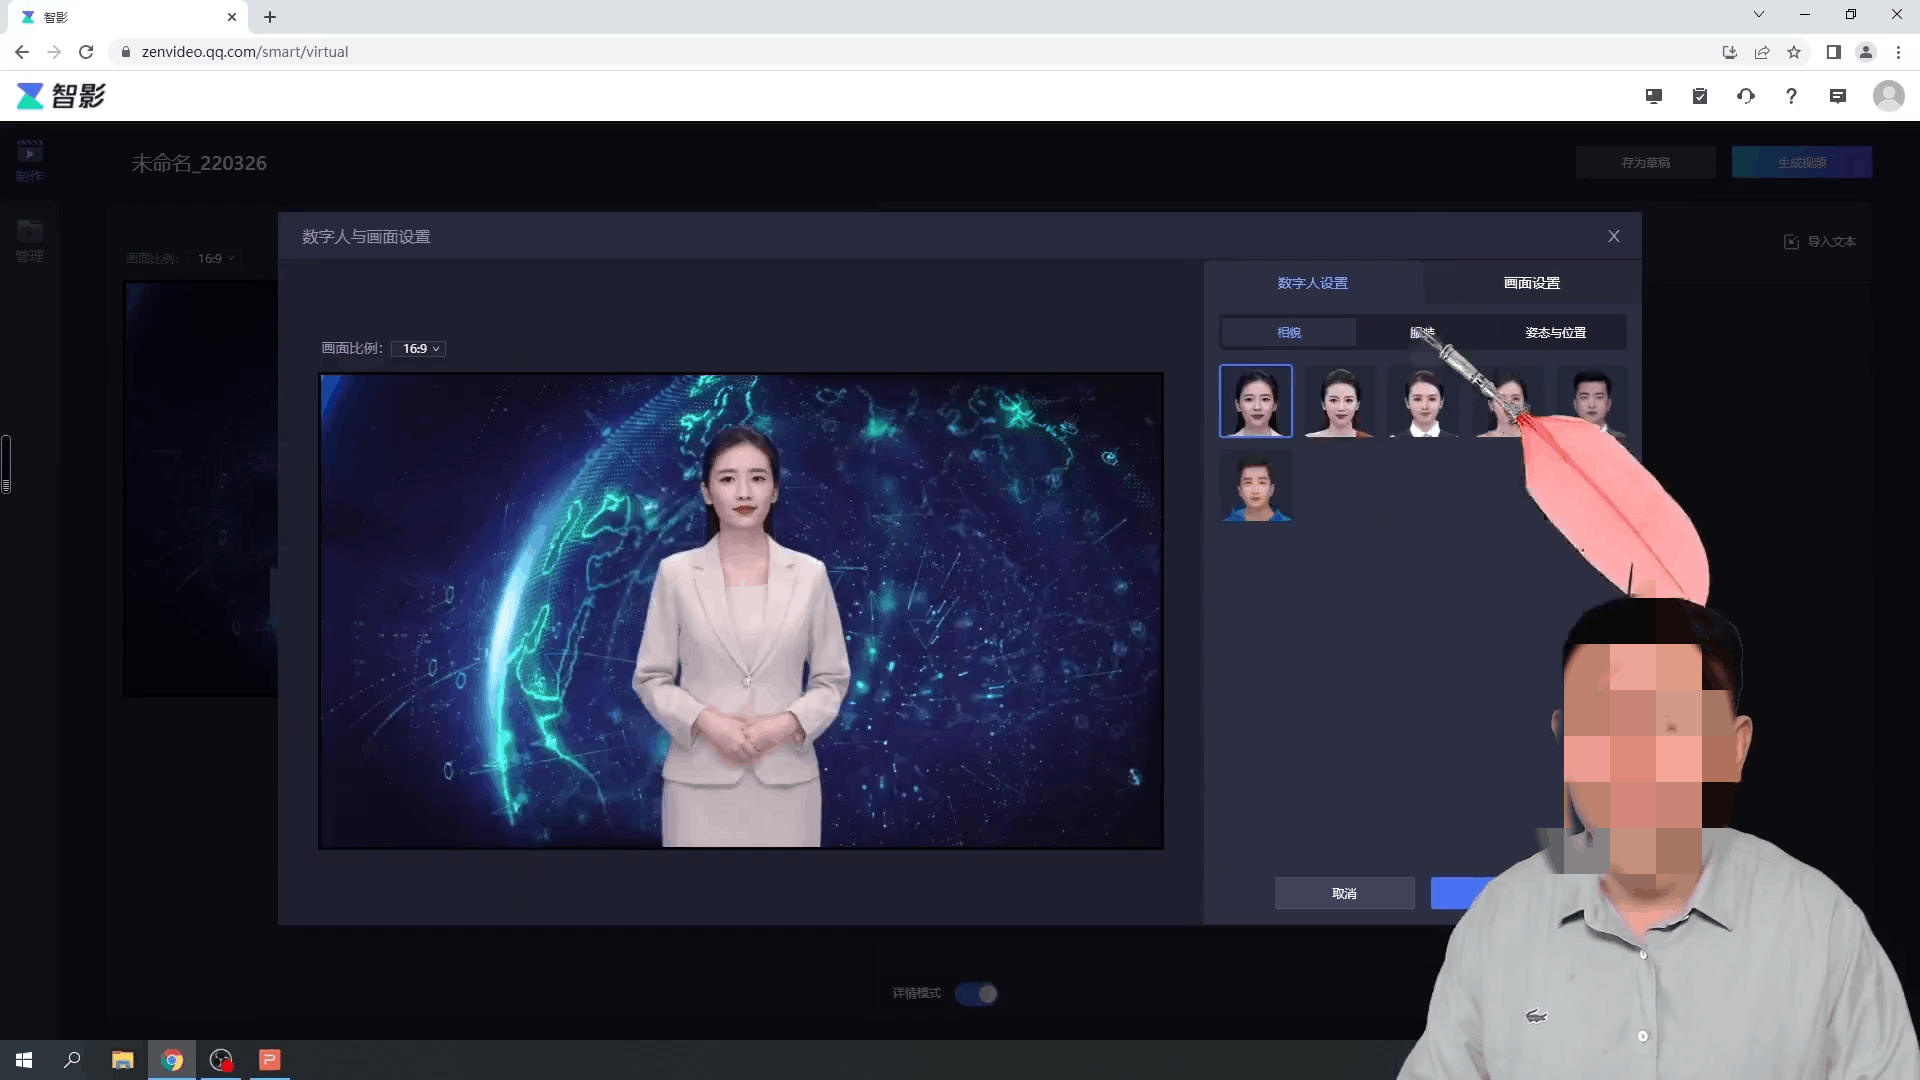Click the WPS presentation taskbar icon
Image resolution: width=1920 pixels, height=1080 pixels.
click(270, 1060)
